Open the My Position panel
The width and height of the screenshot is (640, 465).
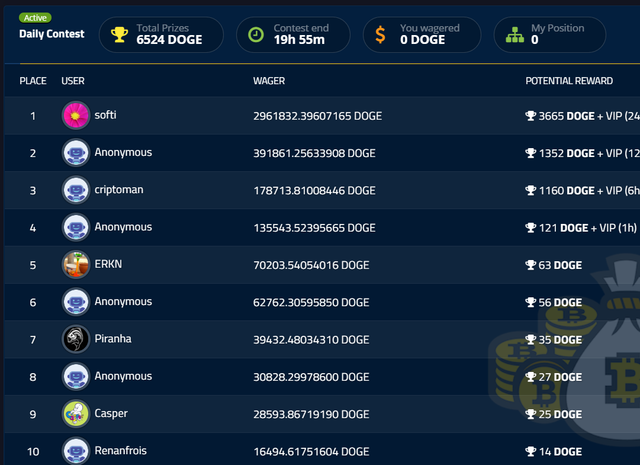click(550, 35)
